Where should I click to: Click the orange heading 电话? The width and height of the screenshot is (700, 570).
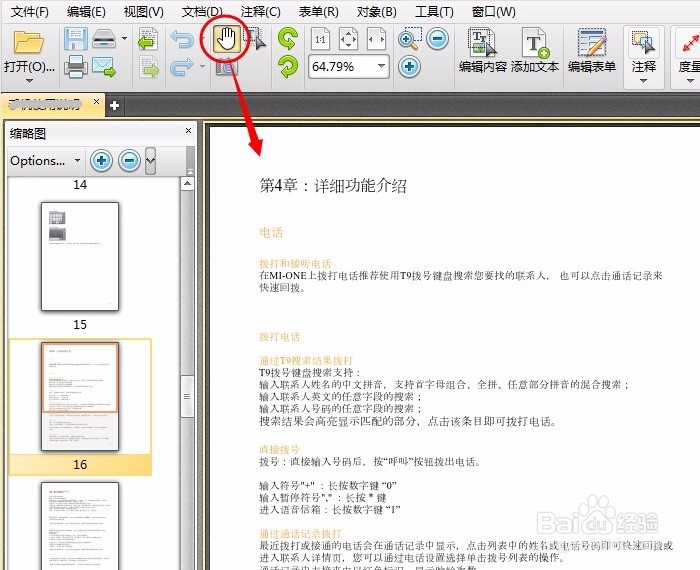(x=271, y=232)
